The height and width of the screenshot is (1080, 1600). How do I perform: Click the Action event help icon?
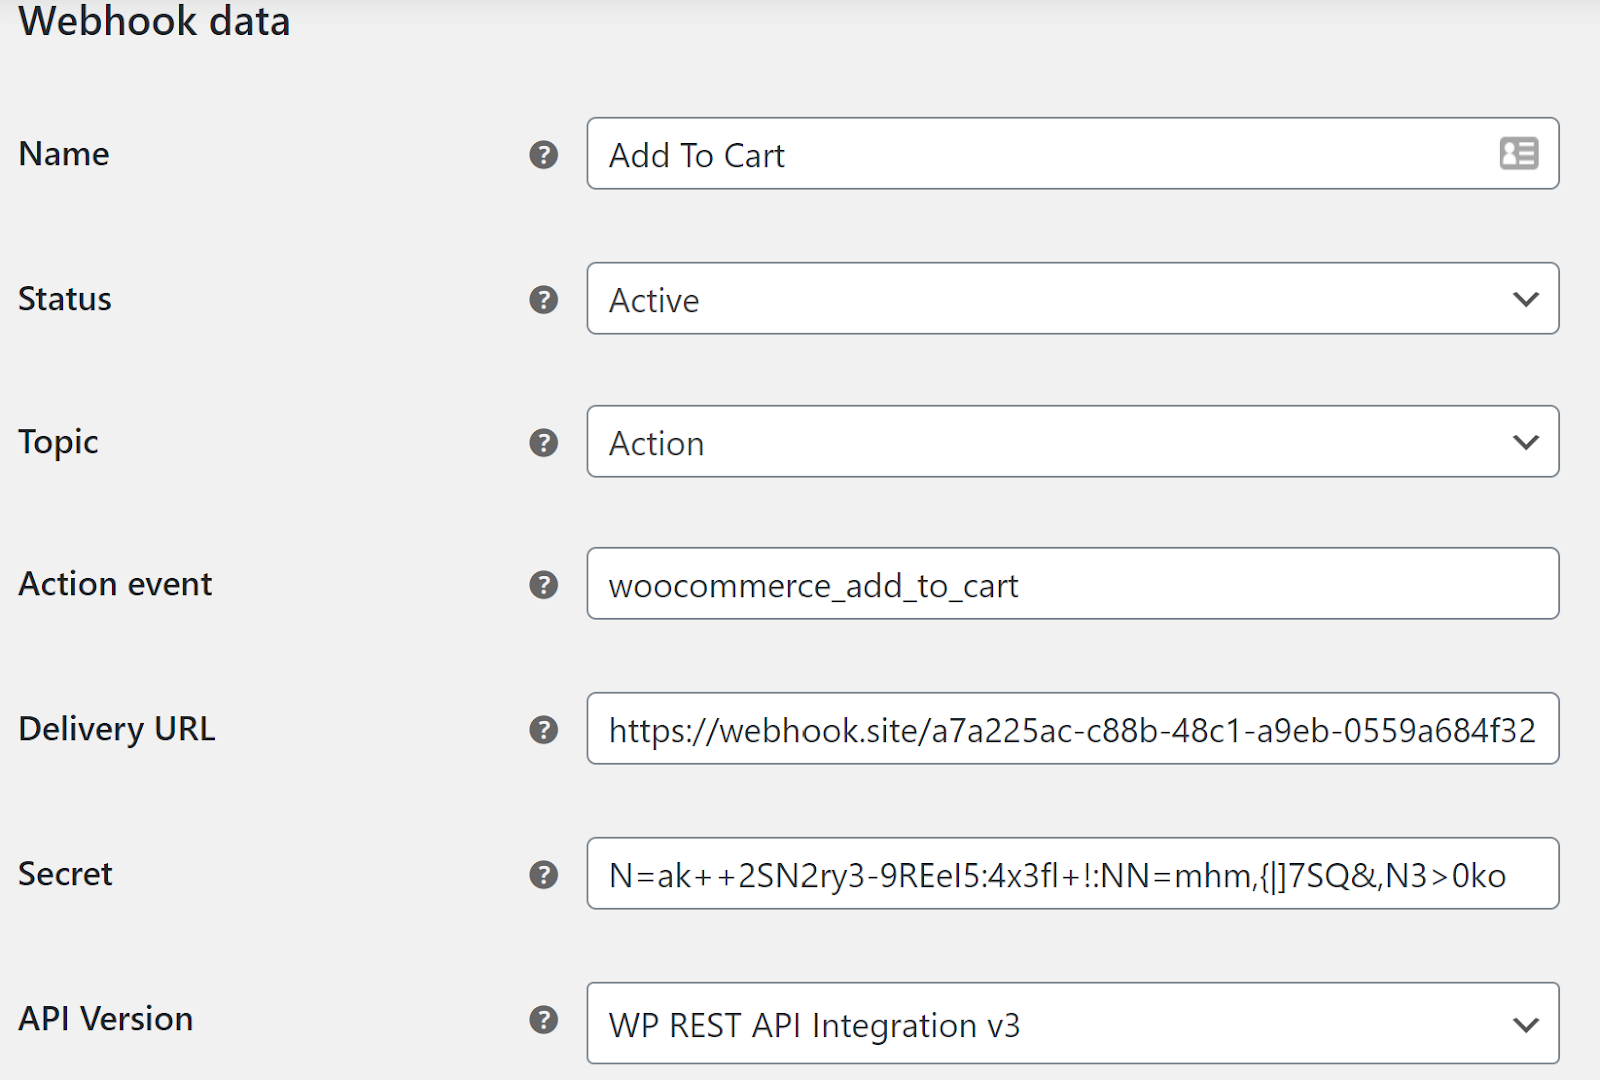pos(543,585)
